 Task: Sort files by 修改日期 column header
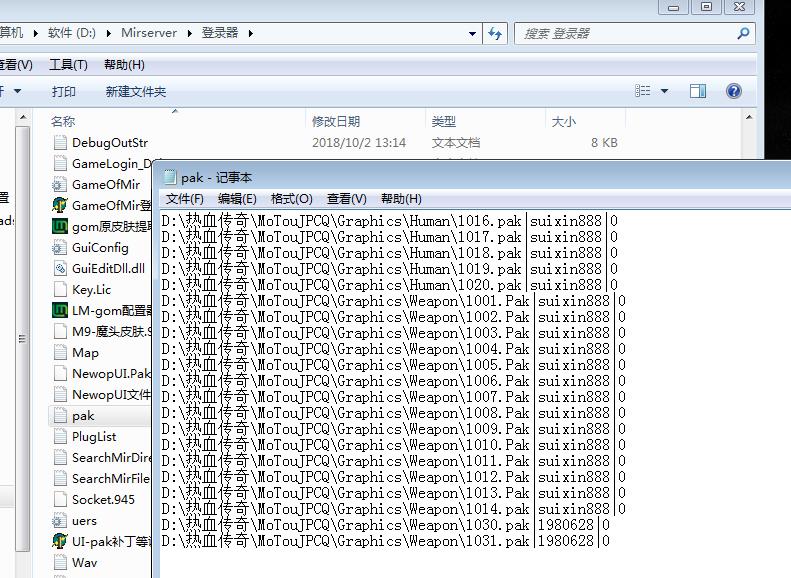point(335,121)
